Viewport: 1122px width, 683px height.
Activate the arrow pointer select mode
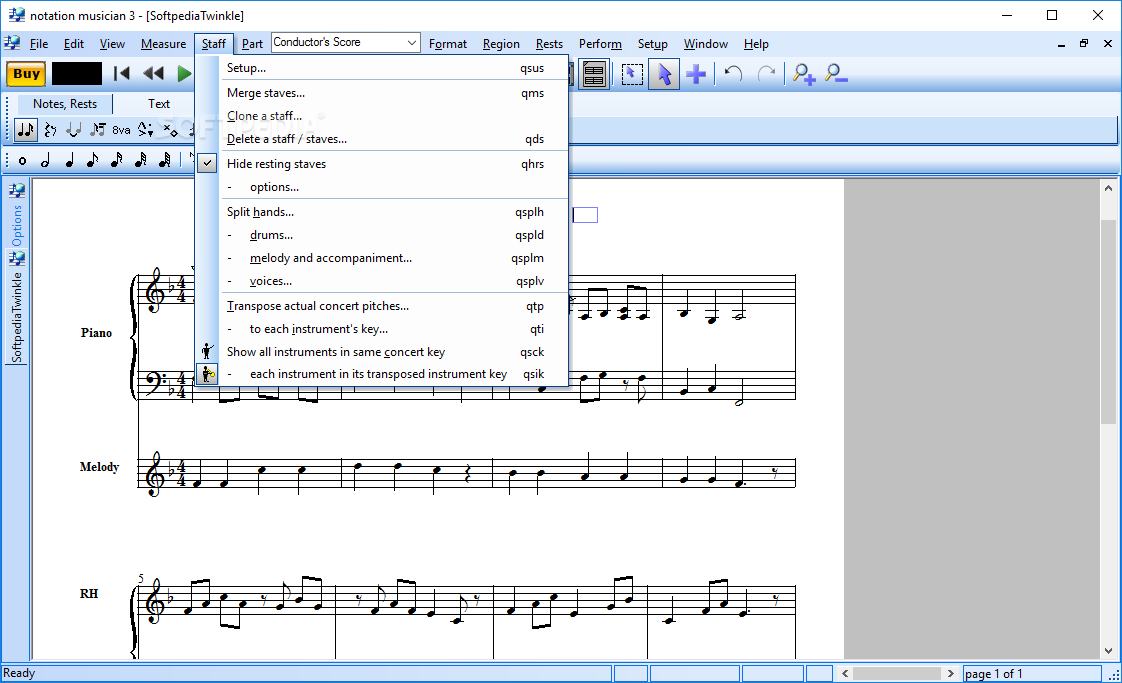tap(664, 74)
